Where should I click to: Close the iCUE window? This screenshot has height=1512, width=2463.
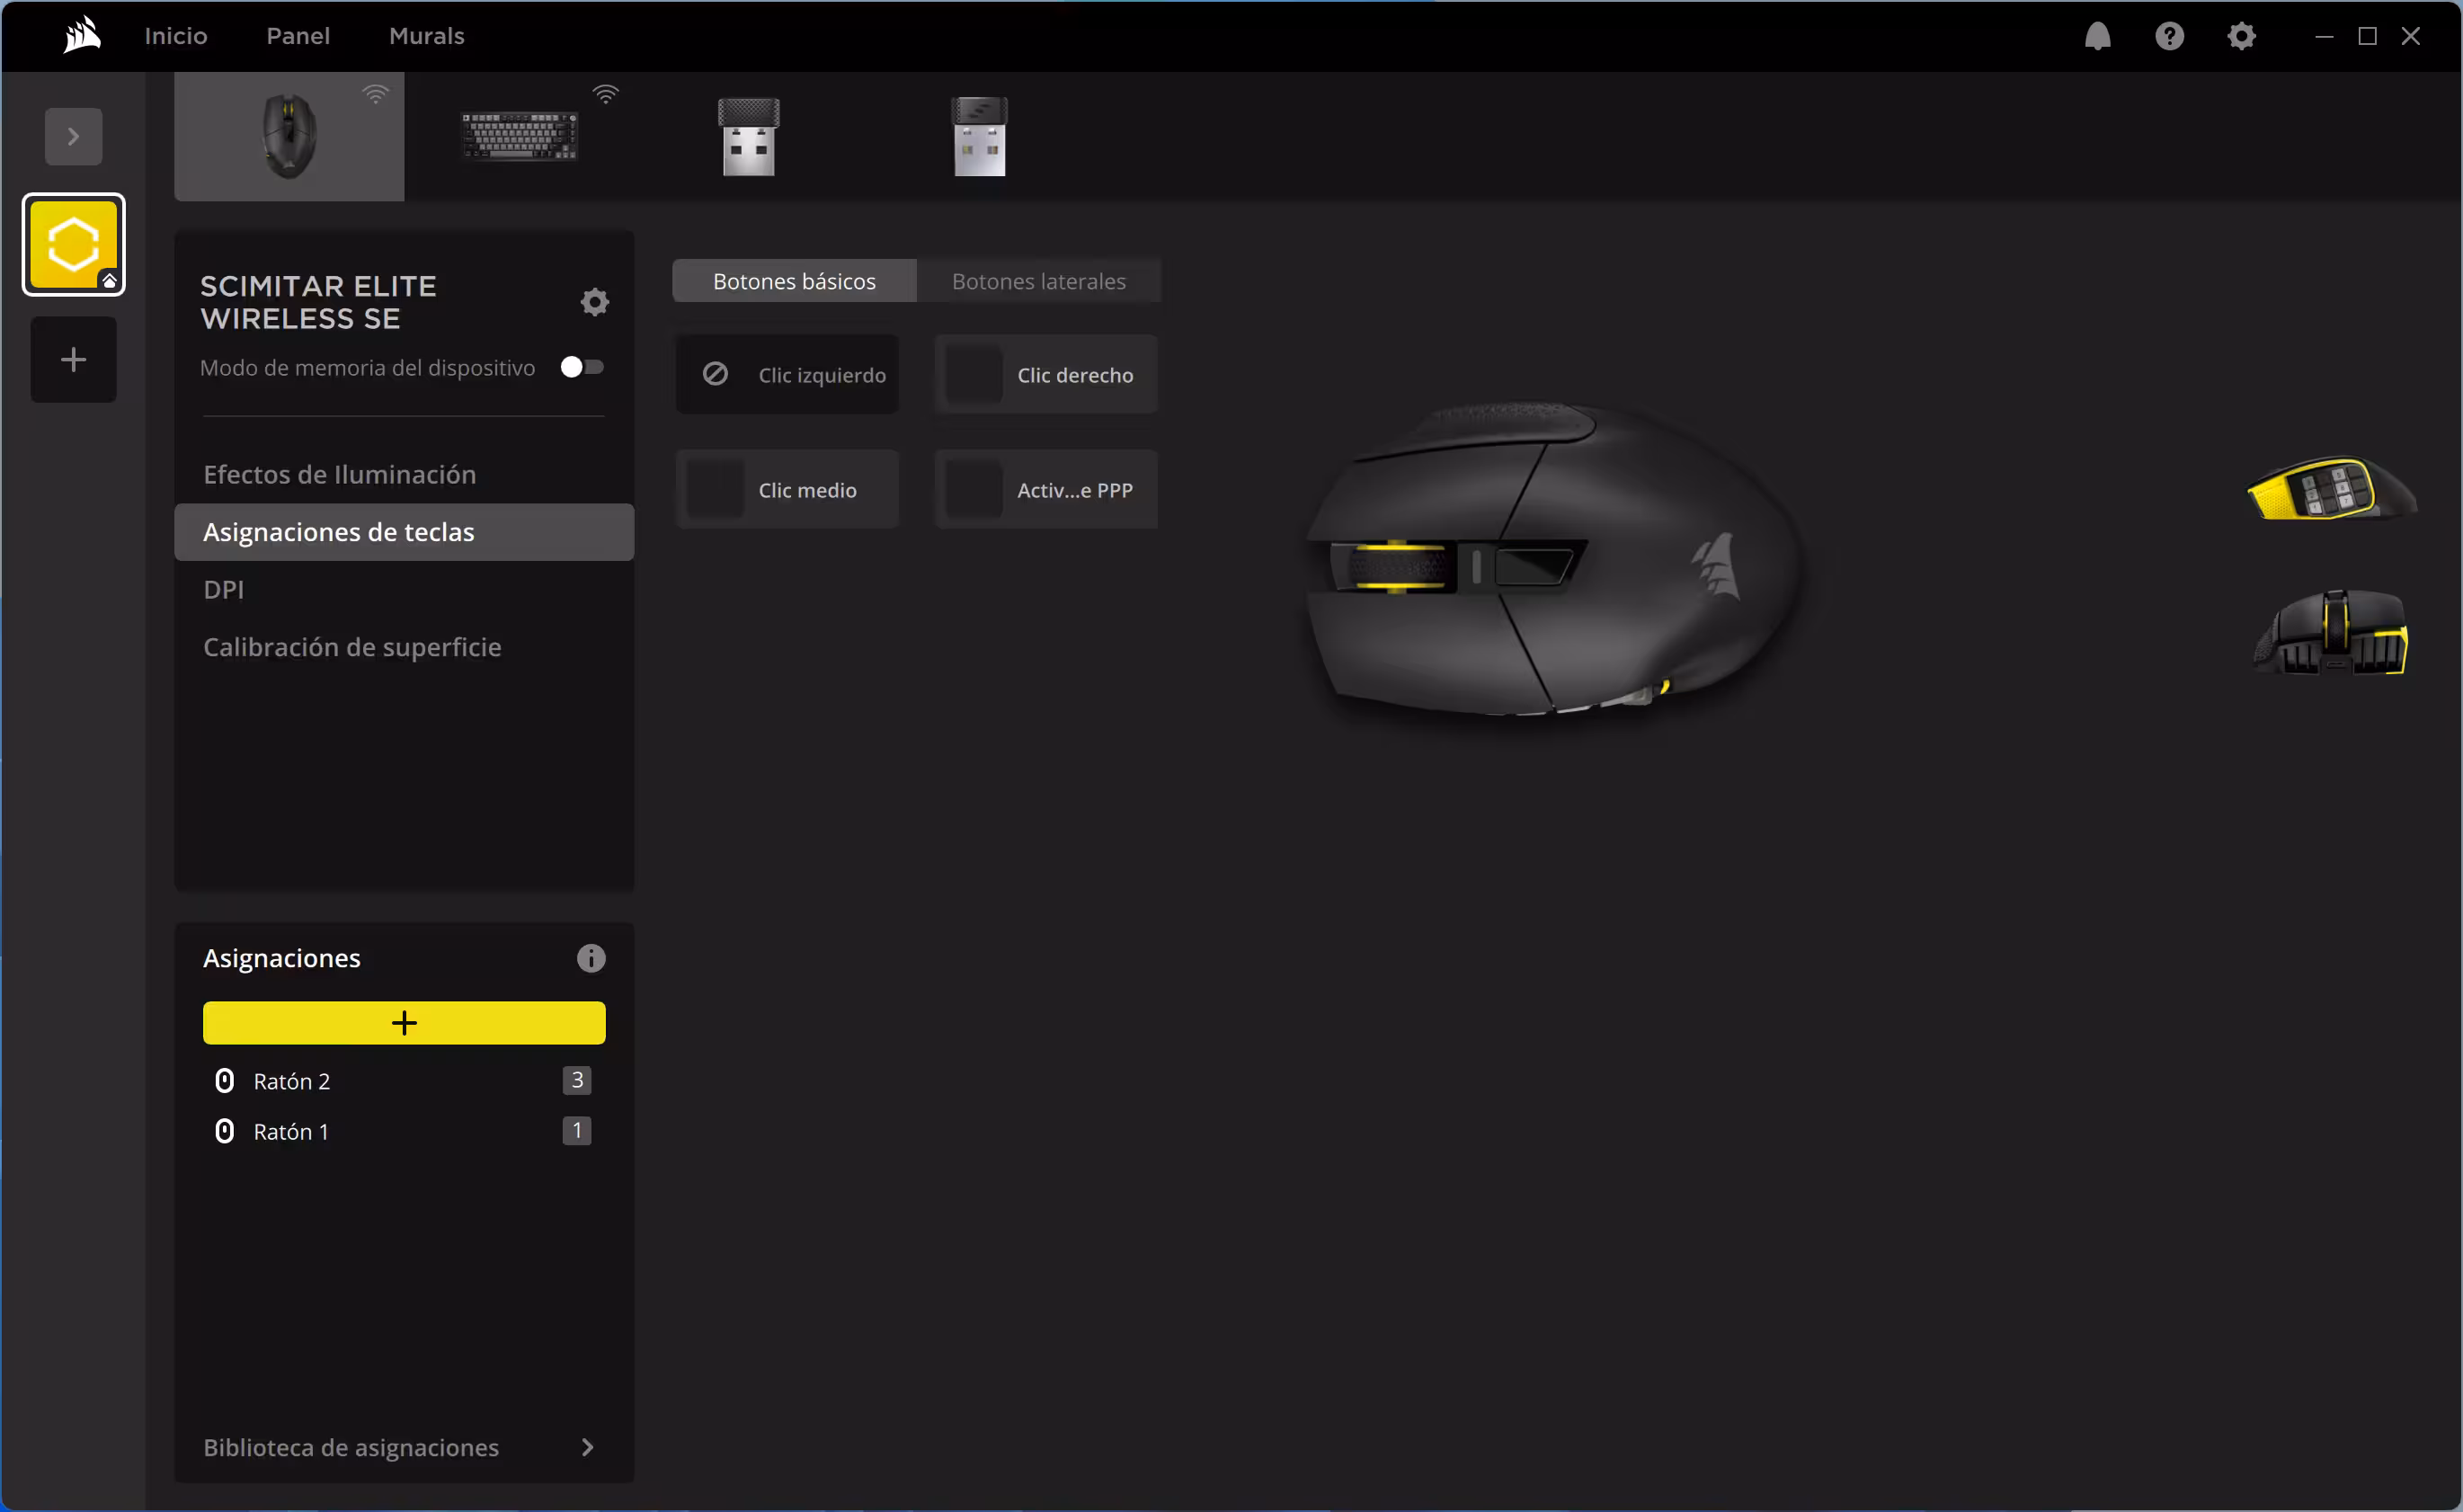2411,36
